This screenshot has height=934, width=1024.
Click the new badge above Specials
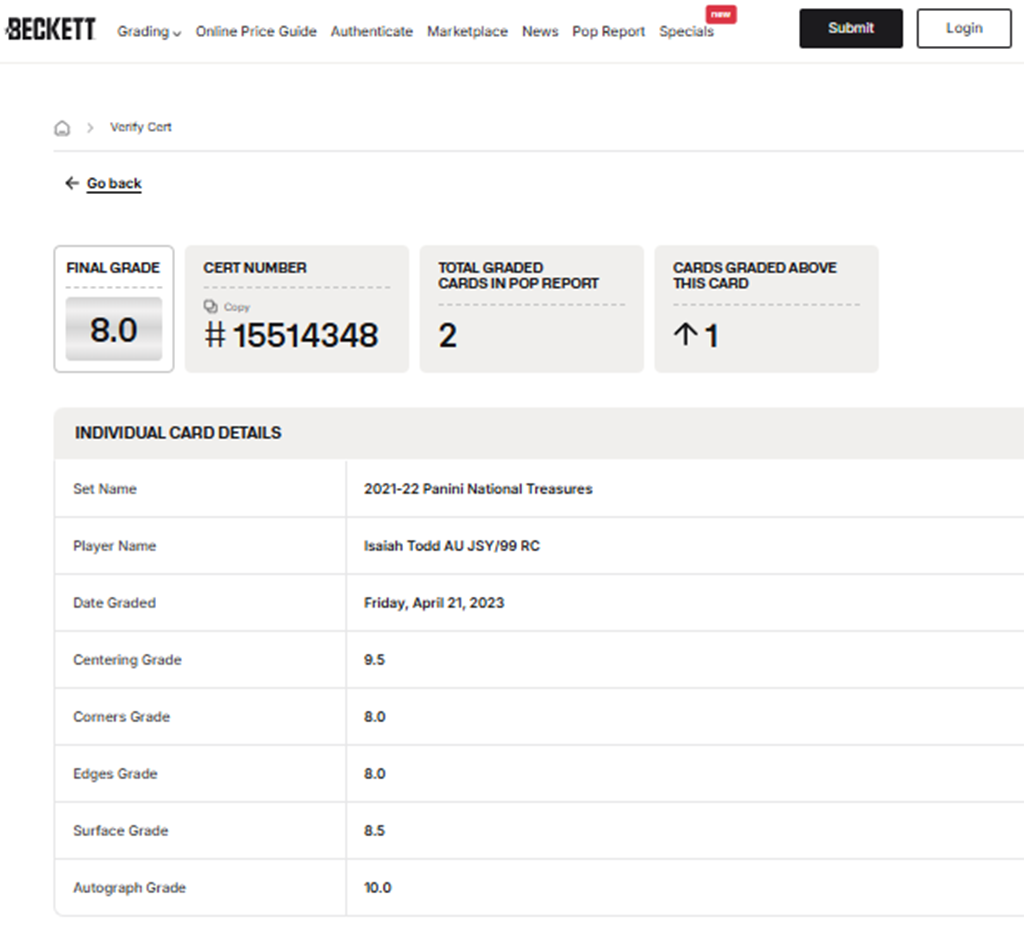click(x=720, y=14)
